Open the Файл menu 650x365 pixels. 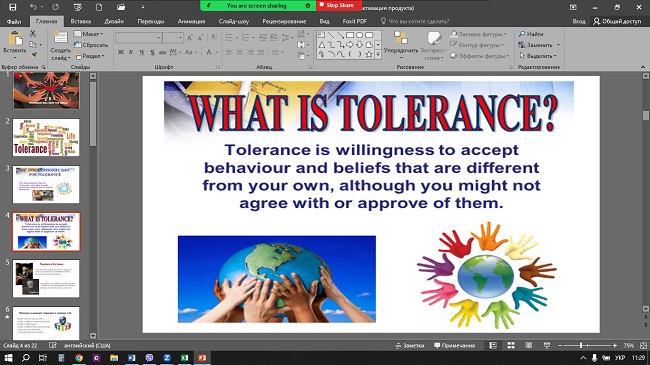pyautogui.click(x=14, y=21)
